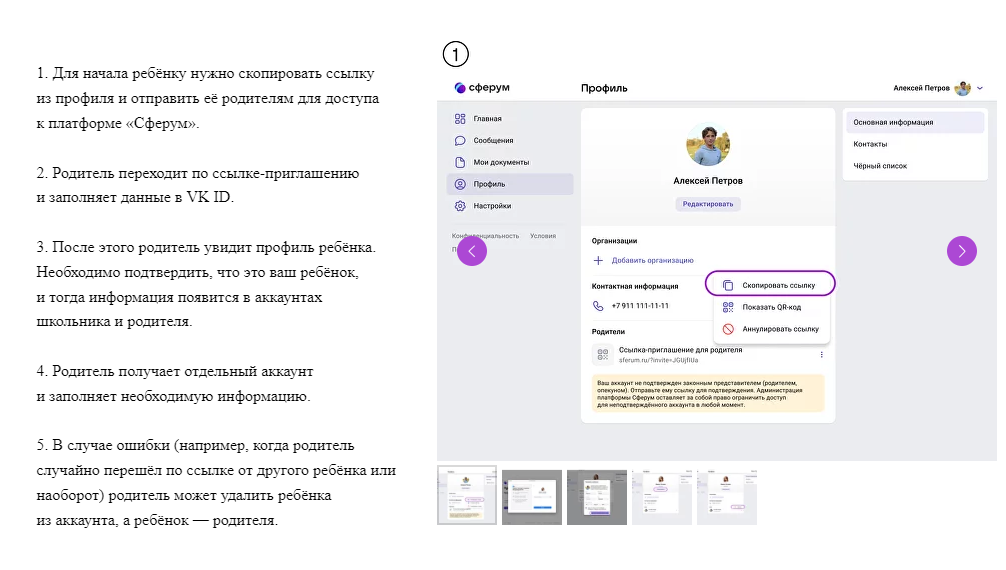Switch to Контакты section
Image resolution: width=1006 pixels, height=570 pixels.
click(x=915, y=144)
